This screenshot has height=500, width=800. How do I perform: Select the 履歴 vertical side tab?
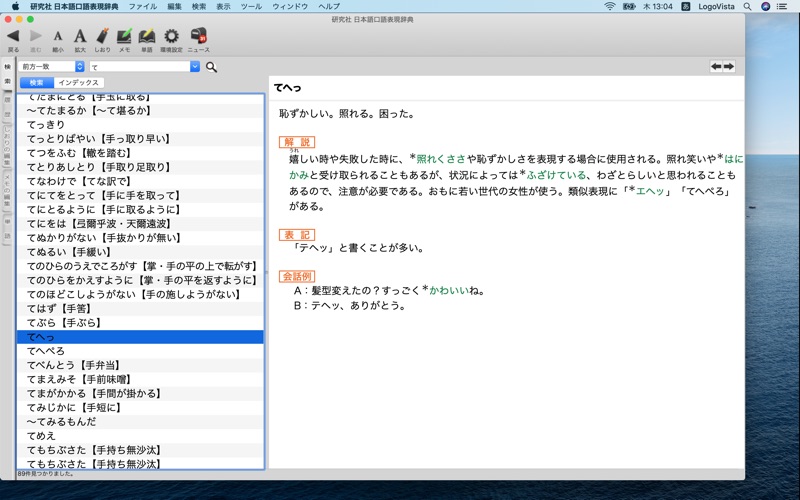tap(8, 107)
